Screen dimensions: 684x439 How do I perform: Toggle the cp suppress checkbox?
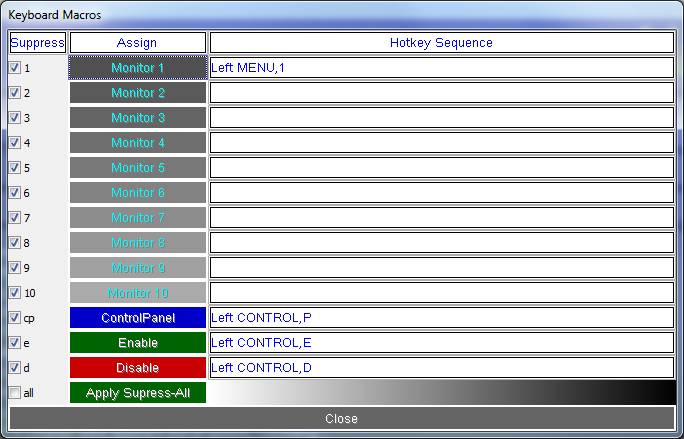(15, 317)
